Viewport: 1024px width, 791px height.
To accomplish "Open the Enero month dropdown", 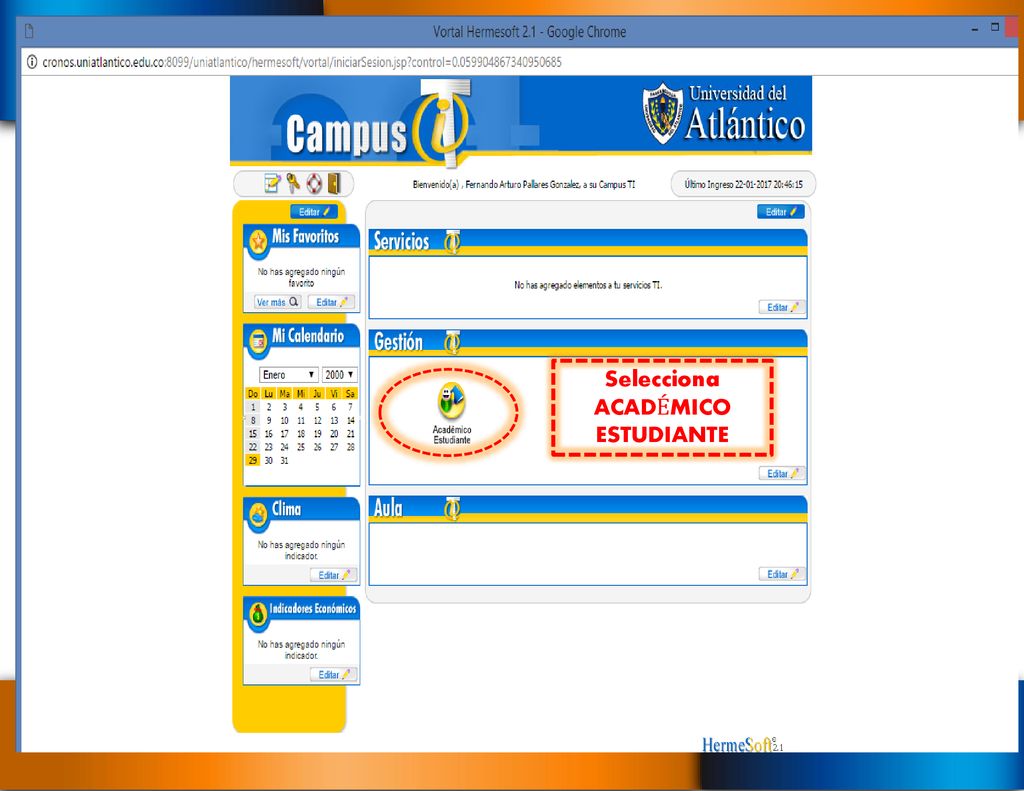I will [x=289, y=375].
